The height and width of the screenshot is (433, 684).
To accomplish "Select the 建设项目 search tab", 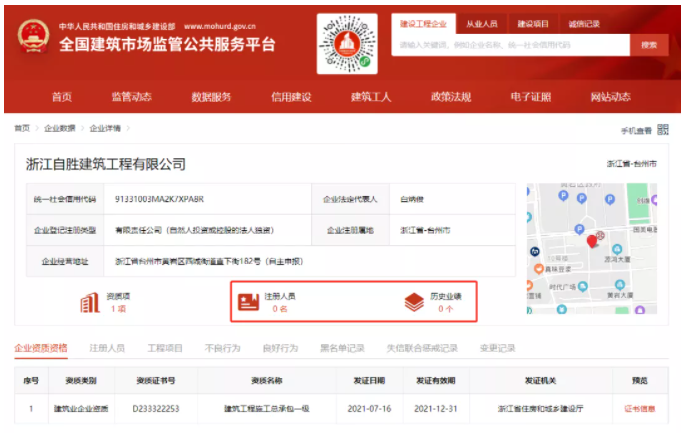I will pos(533,24).
